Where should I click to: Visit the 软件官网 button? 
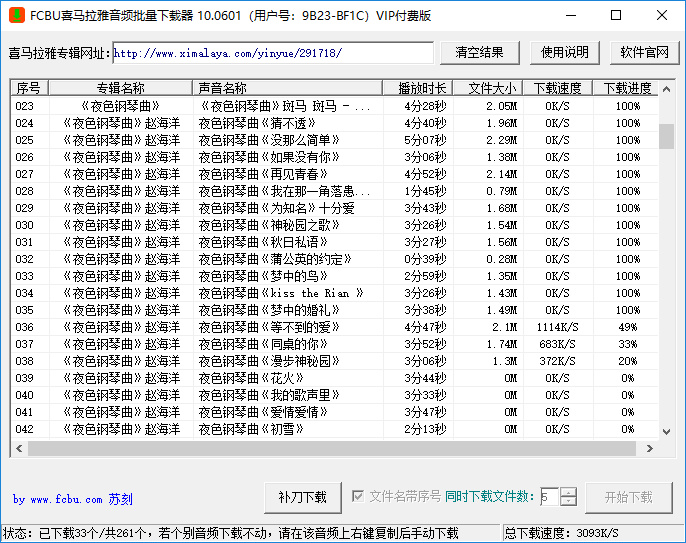(644, 53)
